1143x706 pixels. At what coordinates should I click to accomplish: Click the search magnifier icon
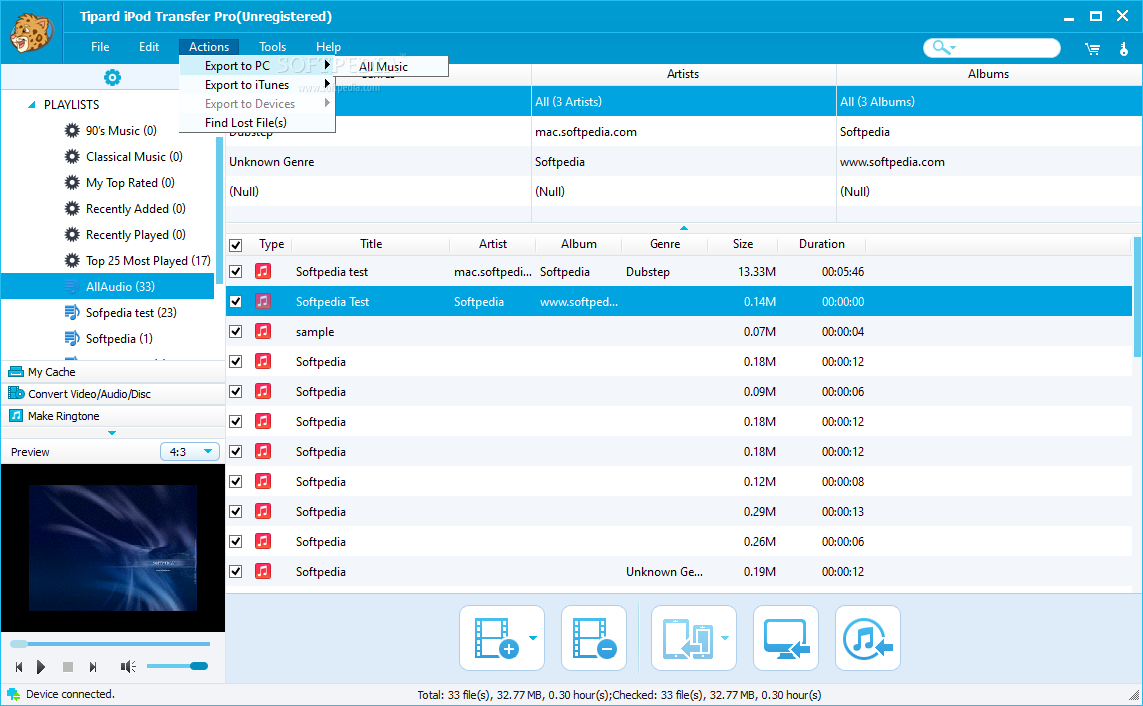[940, 47]
